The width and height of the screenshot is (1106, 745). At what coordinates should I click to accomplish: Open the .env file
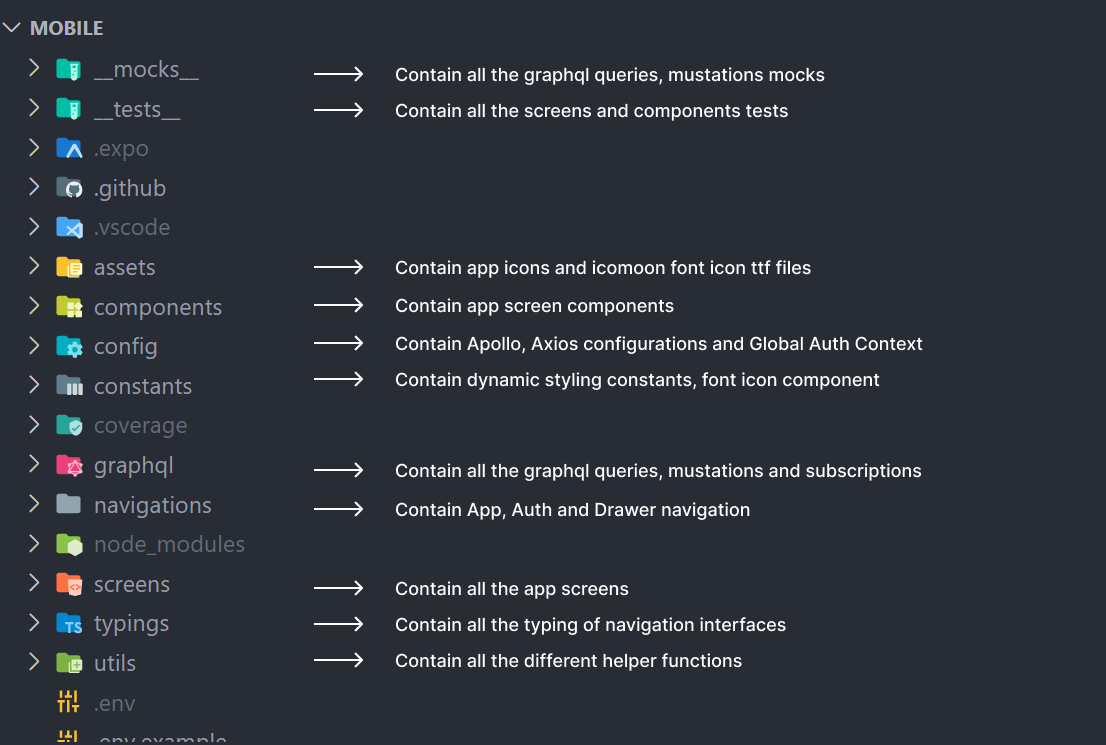tap(114, 703)
